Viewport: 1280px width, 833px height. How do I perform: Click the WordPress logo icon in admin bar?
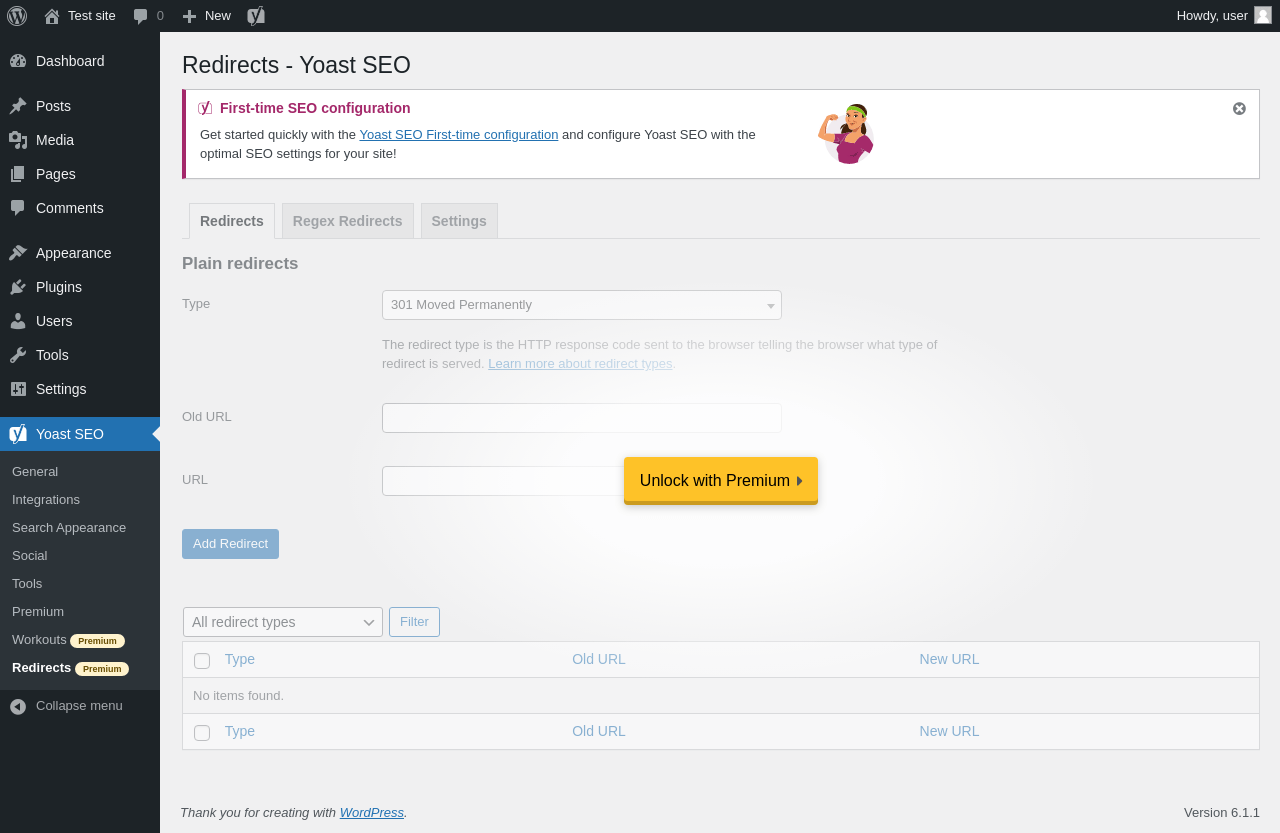pyautogui.click(x=17, y=16)
